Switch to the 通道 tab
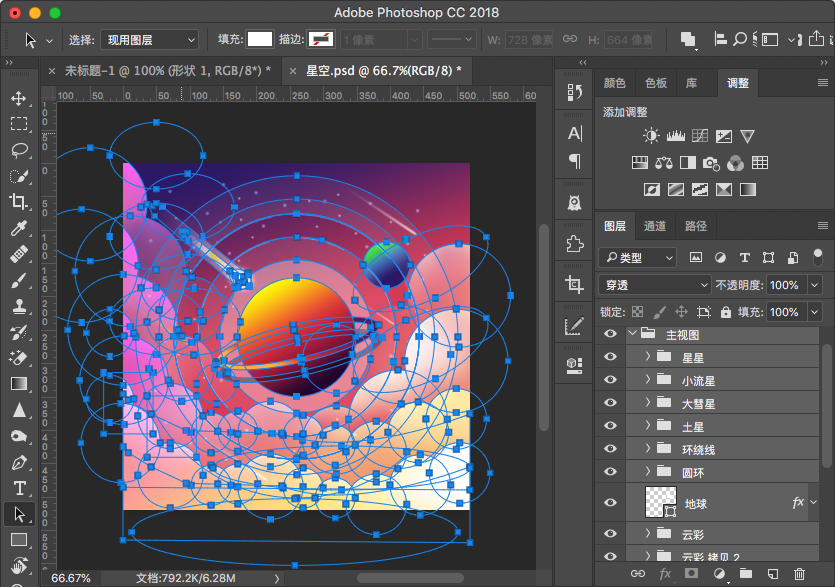The height and width of the screenshot is (587, 835). coord(654,226)
